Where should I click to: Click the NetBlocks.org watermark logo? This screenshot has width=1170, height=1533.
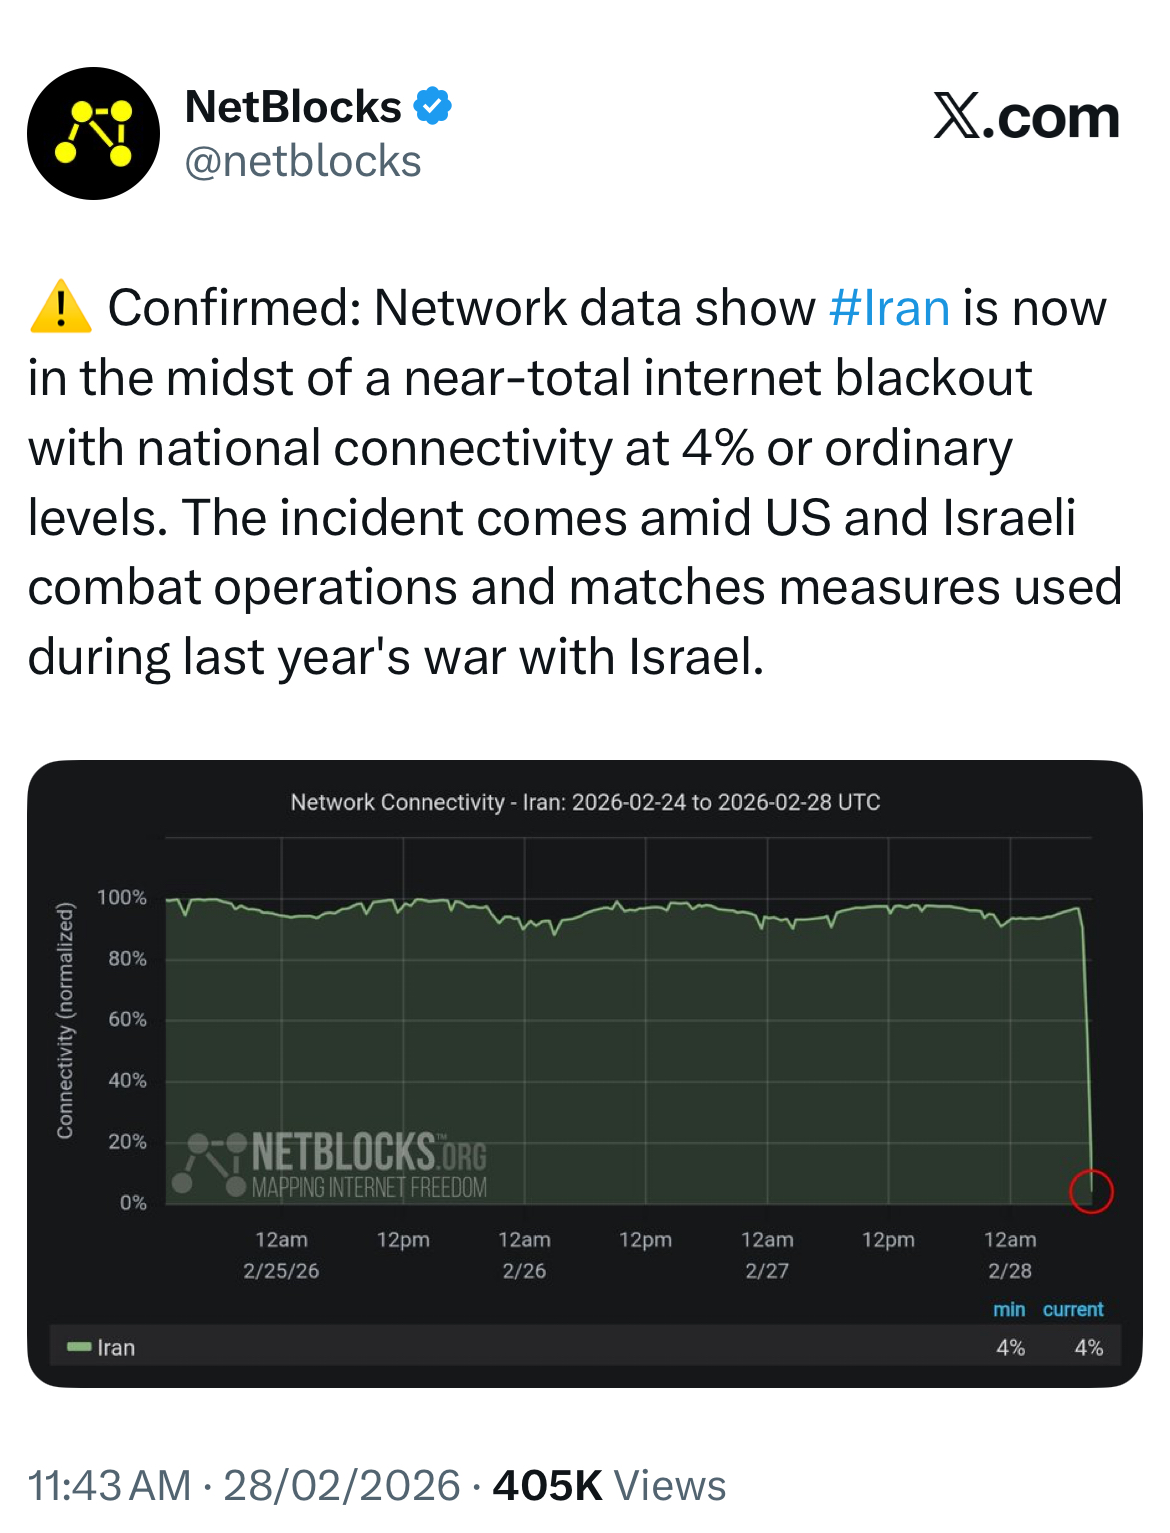[x=337, y=1164]
